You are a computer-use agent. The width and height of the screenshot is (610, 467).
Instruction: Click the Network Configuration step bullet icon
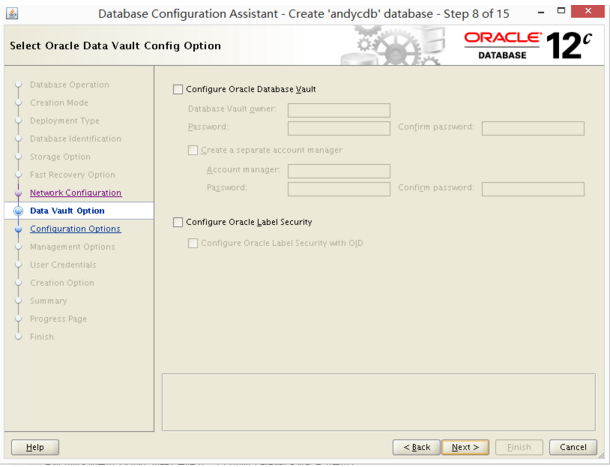[18, 193]
